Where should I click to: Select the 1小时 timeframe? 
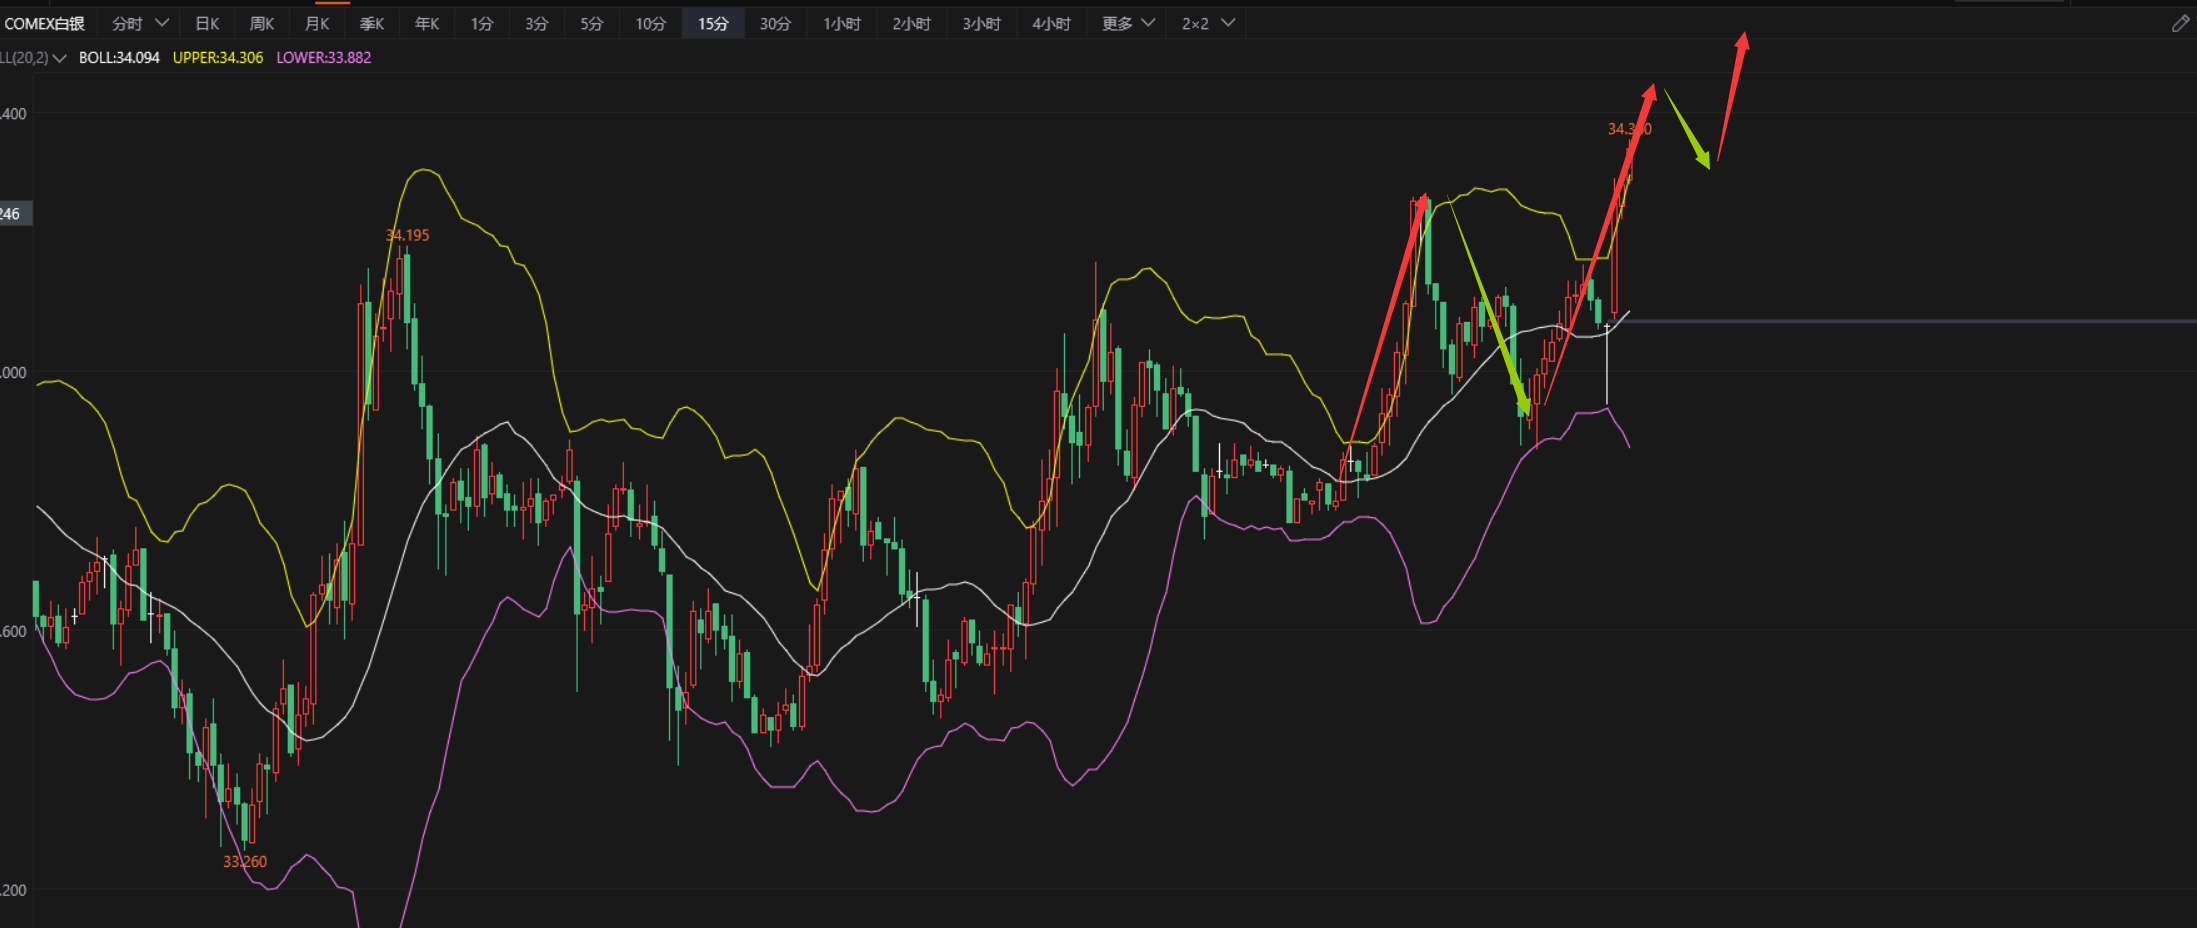(842, 23)
